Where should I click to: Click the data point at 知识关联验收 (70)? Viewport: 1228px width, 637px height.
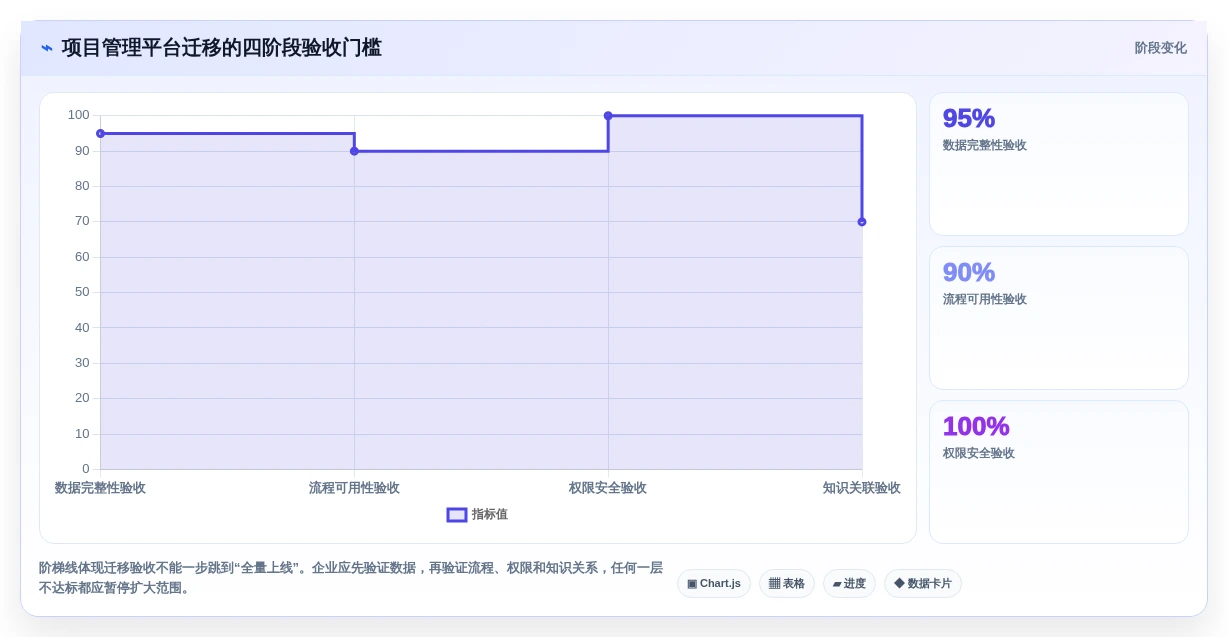862,222
